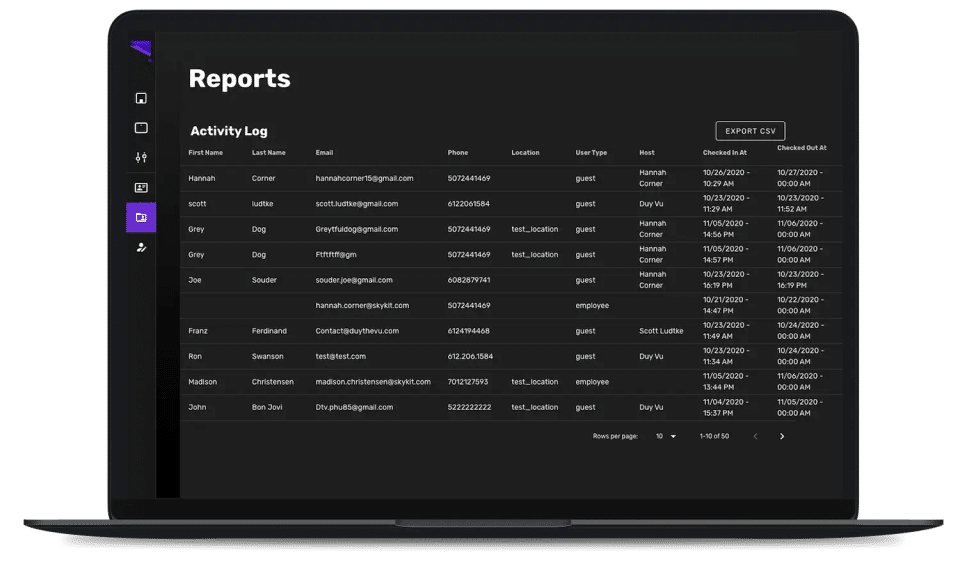960x564 pixels.
Task: Open the sliders settings icon in sidebar
Action: tap(141, 157)
